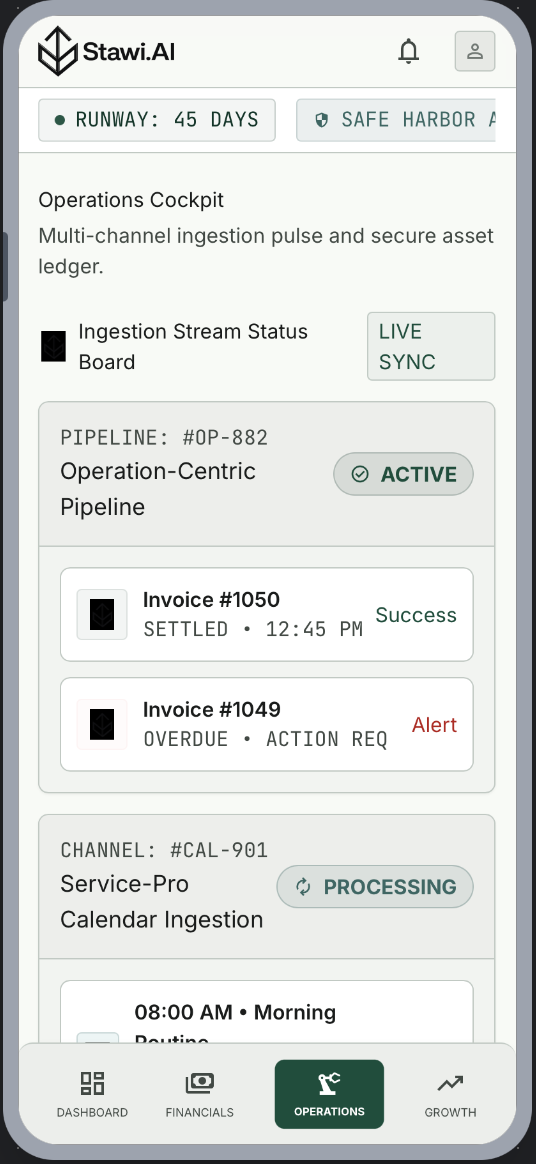Click the Stawi.AI logo
The image size is (536, 1164).
106,51
